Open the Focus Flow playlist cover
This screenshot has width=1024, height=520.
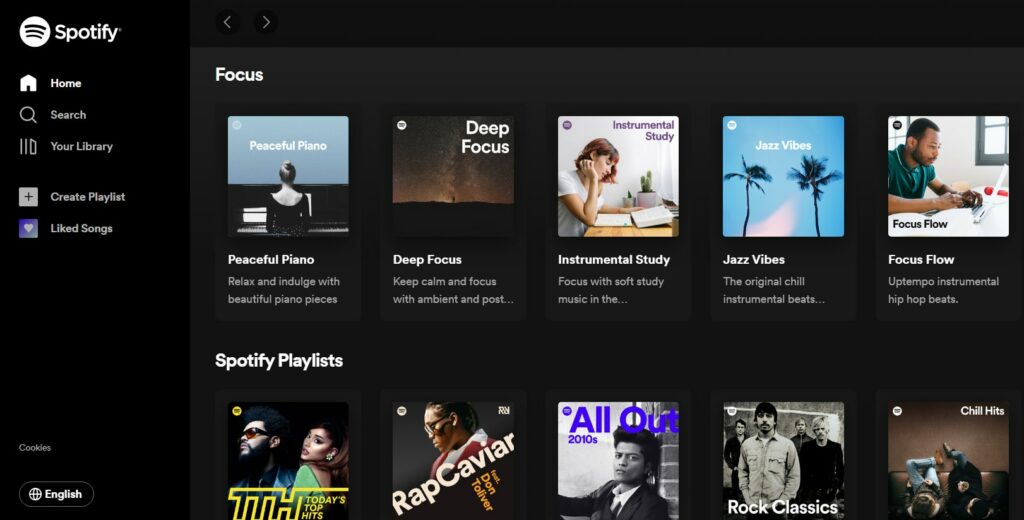[948, 176]
